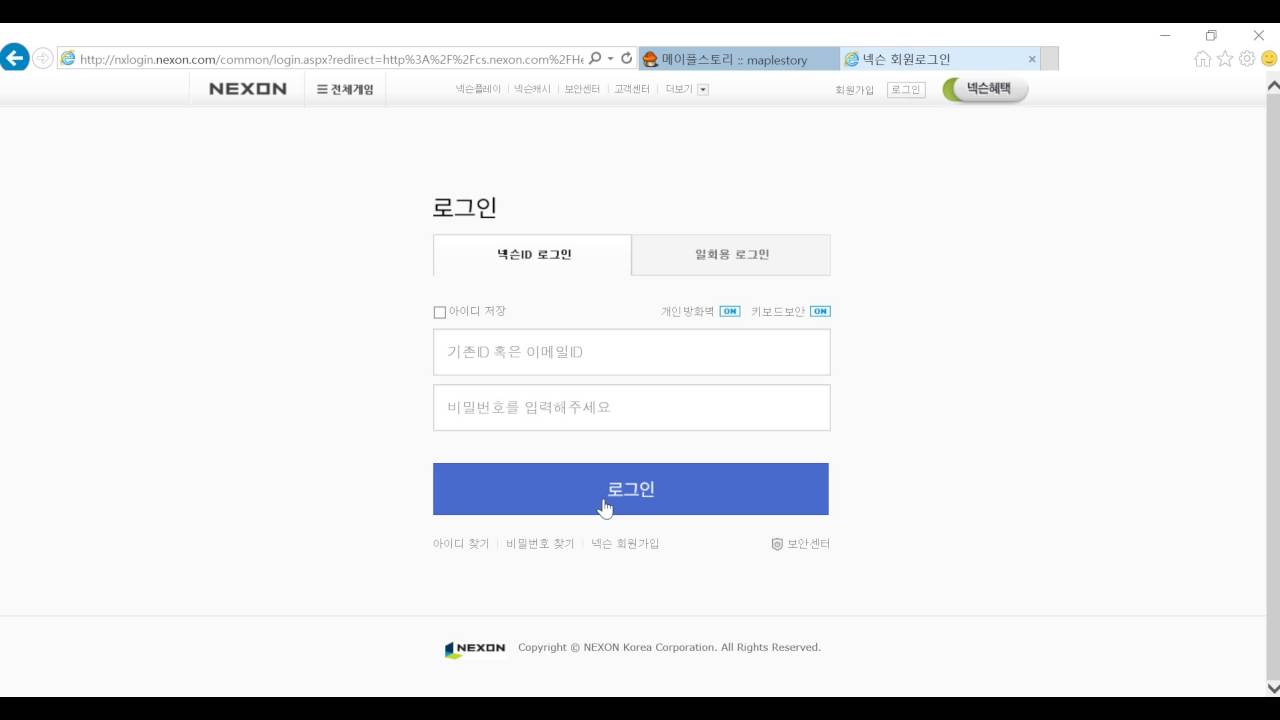Click 회원가입 in the header

pos(855,90)
